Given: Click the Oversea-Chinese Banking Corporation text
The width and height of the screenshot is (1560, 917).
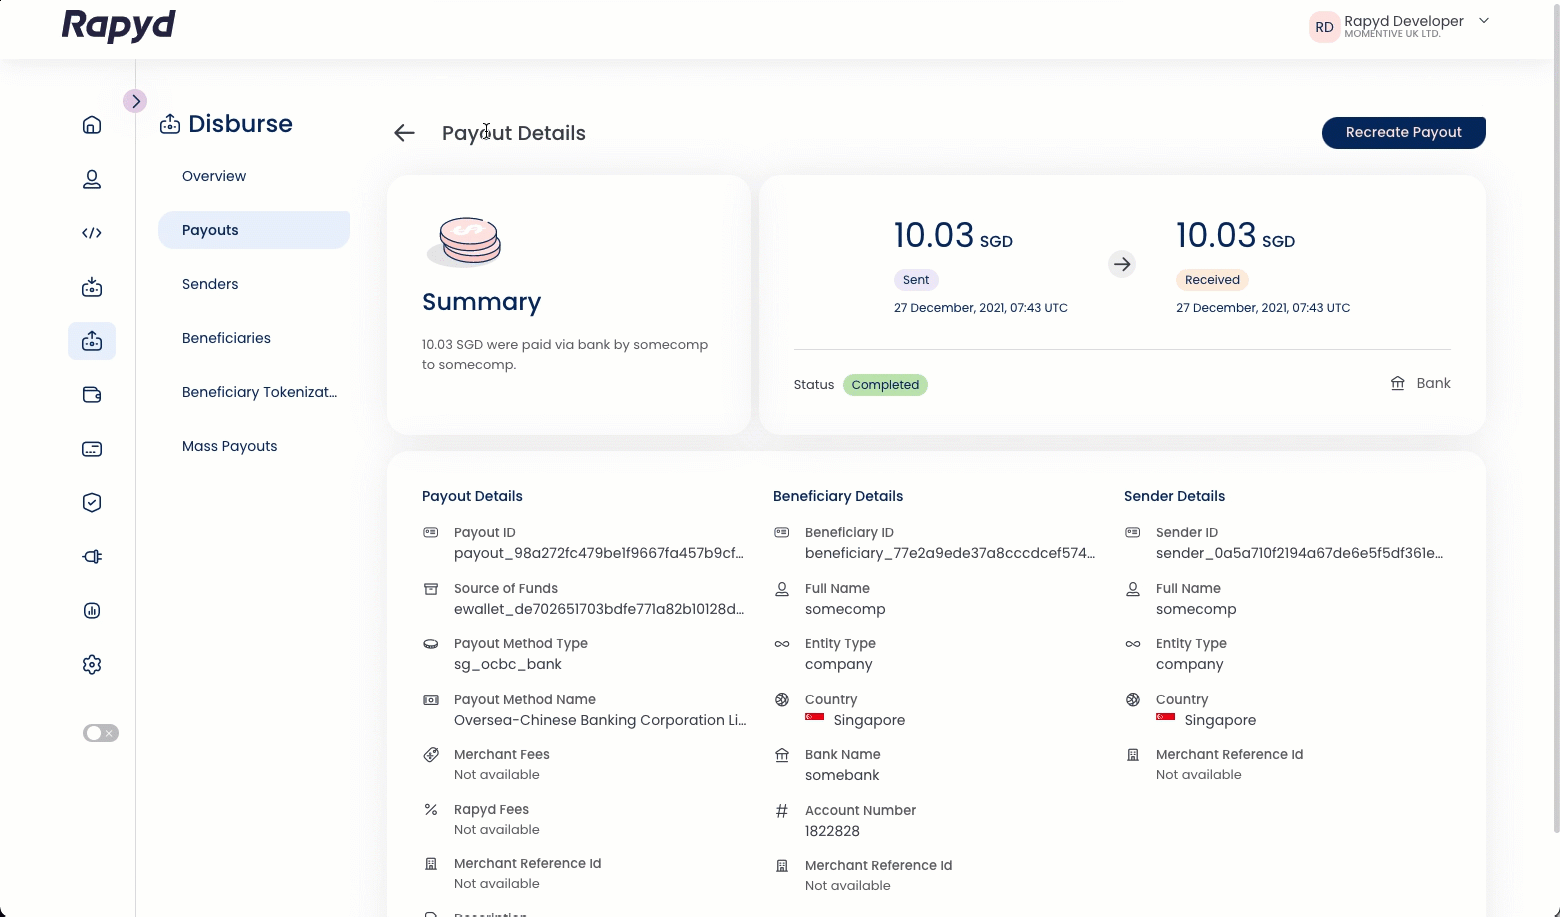Looking at the screenshot, I should (600, 720).
